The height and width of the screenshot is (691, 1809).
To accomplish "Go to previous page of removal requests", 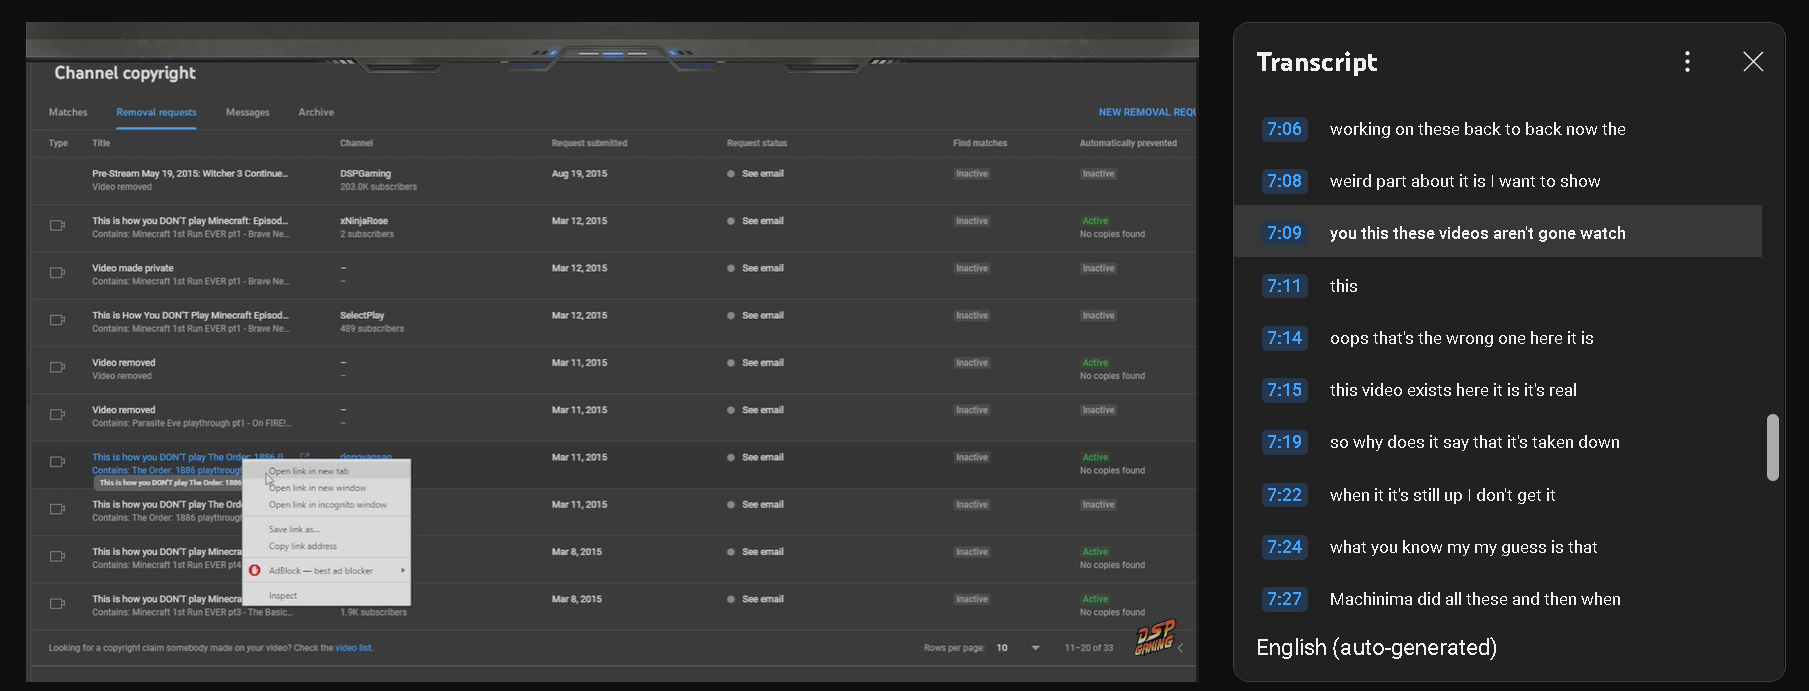I will coord(1181,648).
